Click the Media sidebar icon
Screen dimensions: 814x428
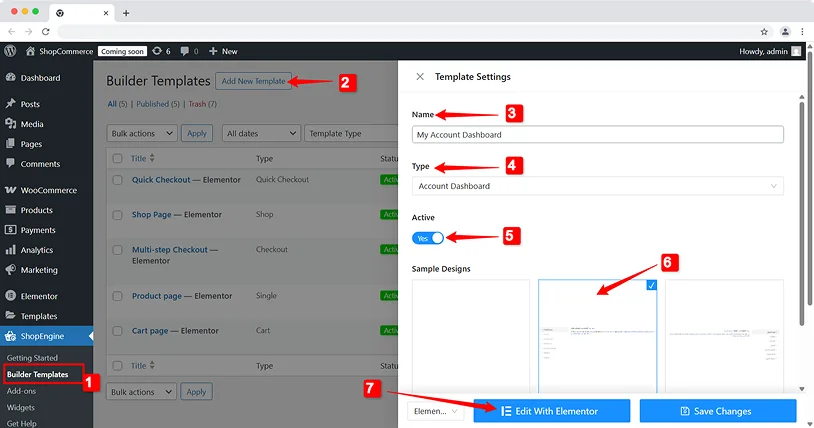[10, 124]
